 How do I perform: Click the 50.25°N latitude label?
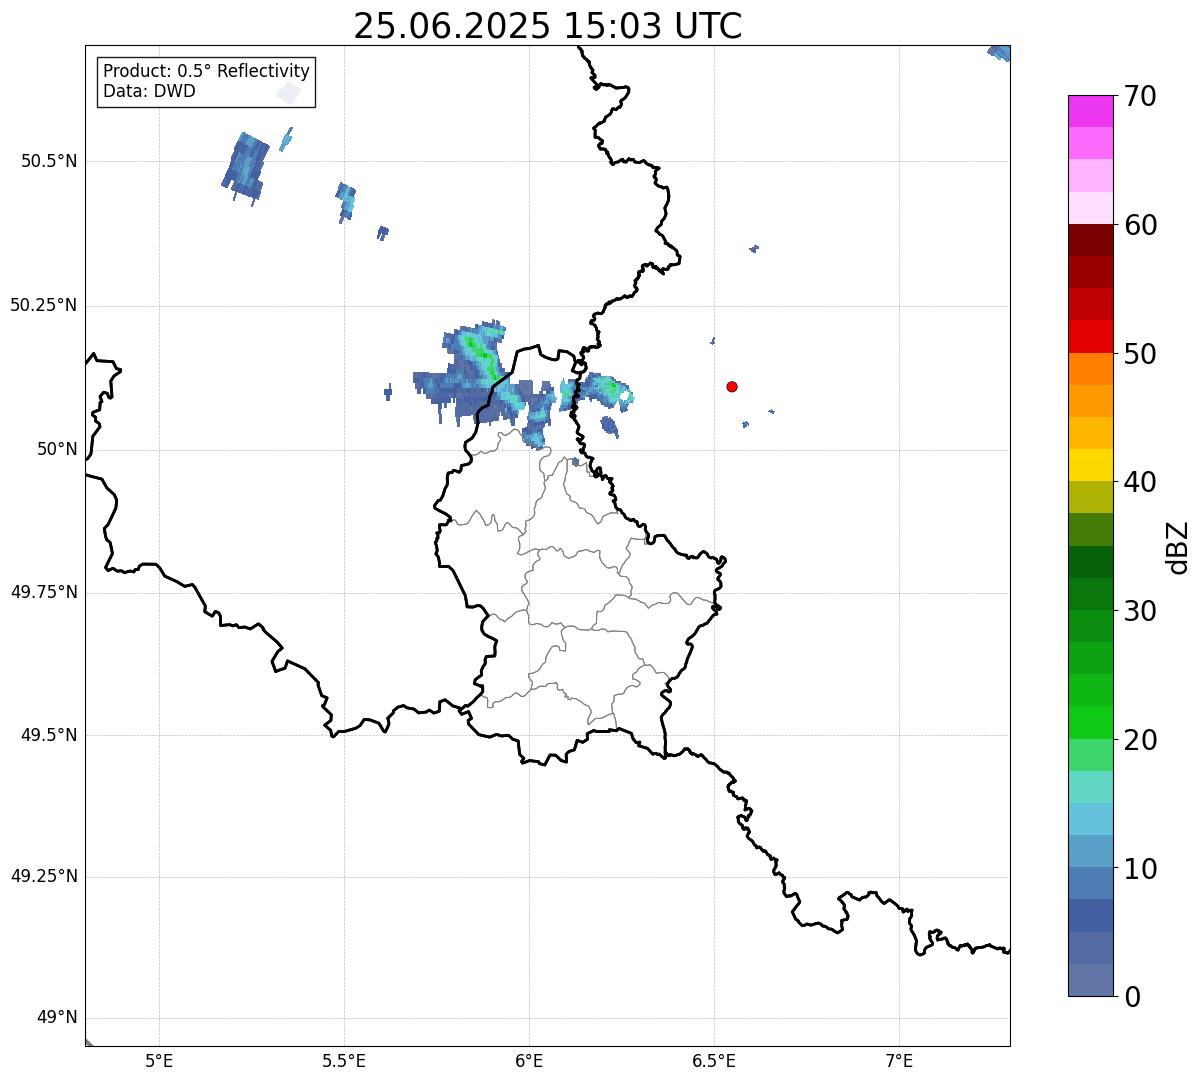coord(44,305)
